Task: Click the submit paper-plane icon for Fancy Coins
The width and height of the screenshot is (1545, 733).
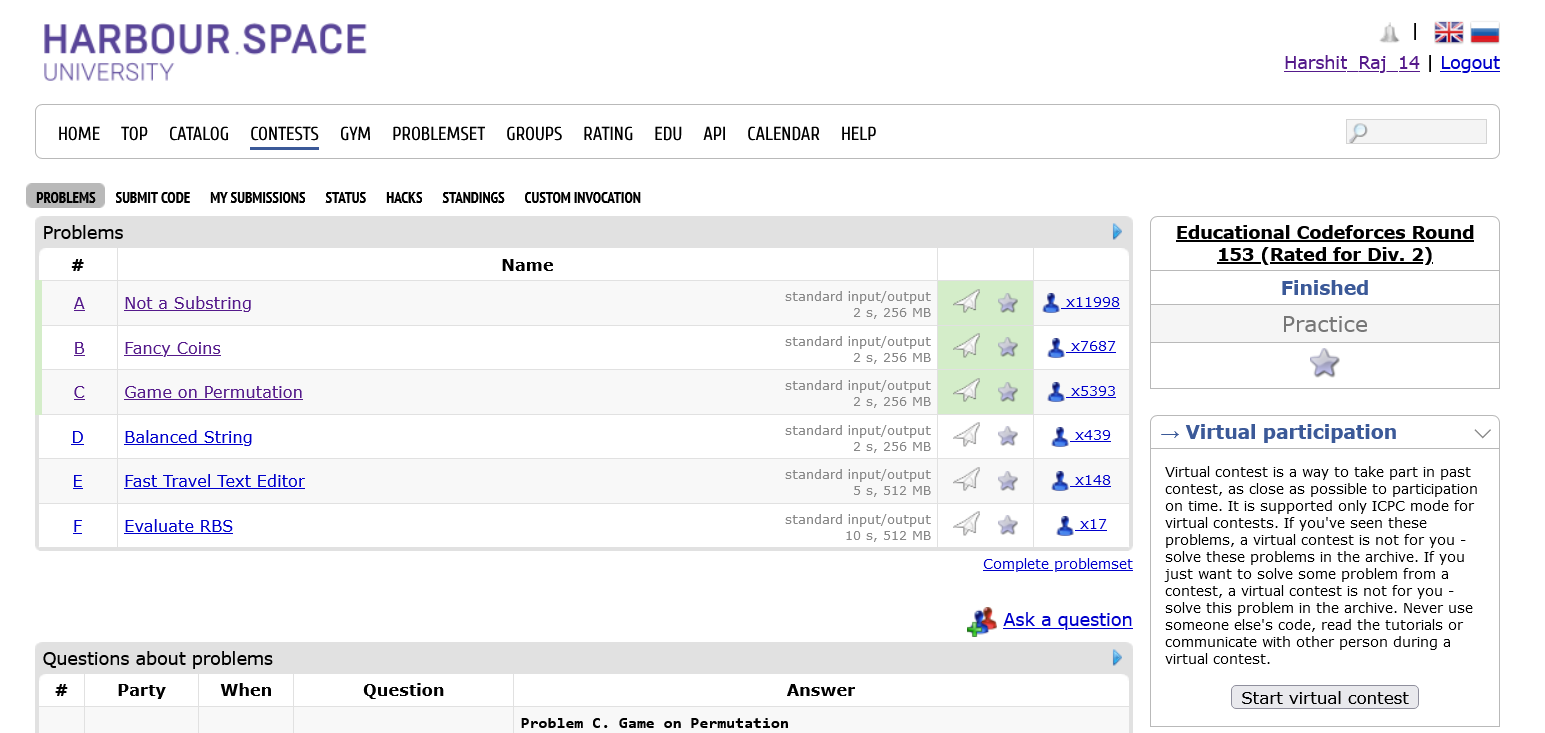Action: [x=966, y=346]
